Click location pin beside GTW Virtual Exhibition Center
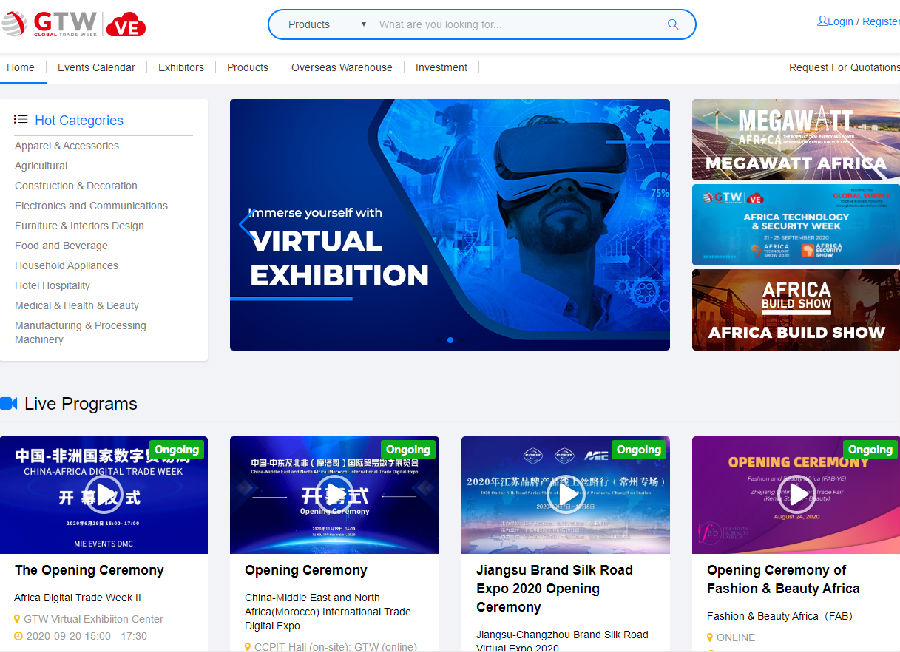This screenshot has height=652, width=900. (x=17, y=619)
